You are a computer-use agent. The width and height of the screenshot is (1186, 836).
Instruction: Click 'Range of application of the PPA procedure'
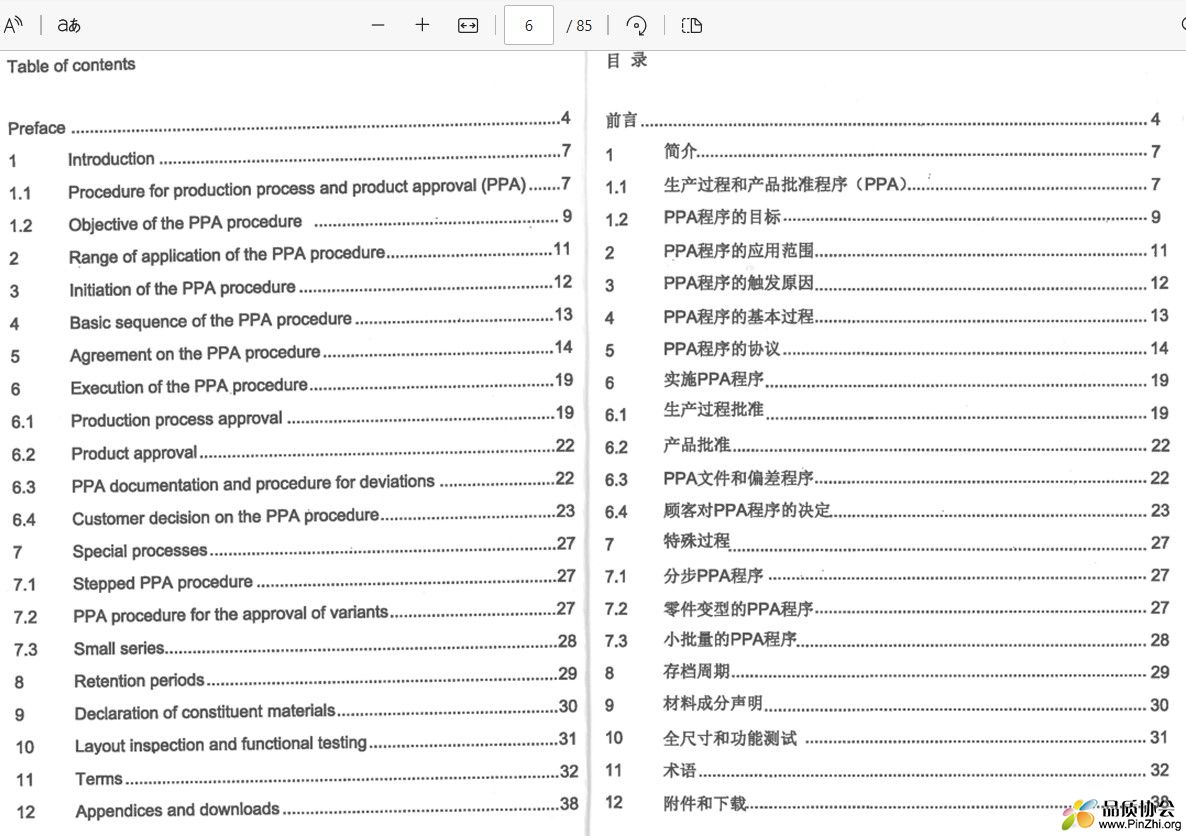[227, 255]
